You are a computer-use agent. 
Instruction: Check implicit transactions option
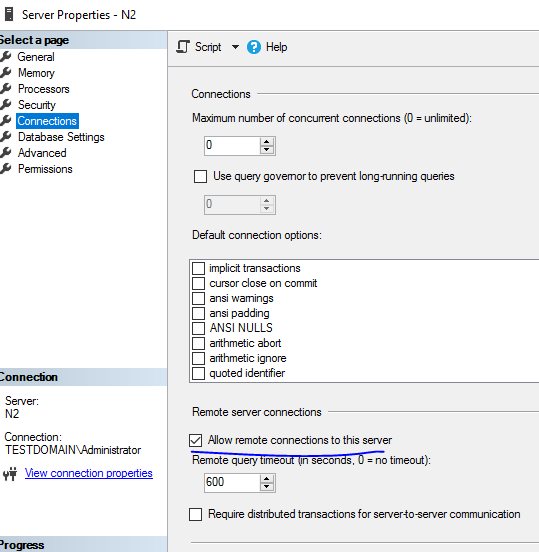[x=198, y=268]
